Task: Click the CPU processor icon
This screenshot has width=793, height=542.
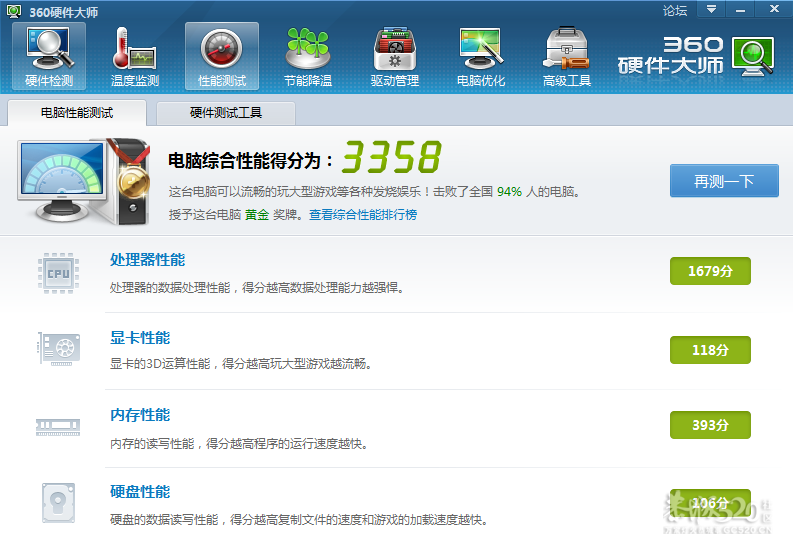Action: pyautogui.click(x=58, y=273)
